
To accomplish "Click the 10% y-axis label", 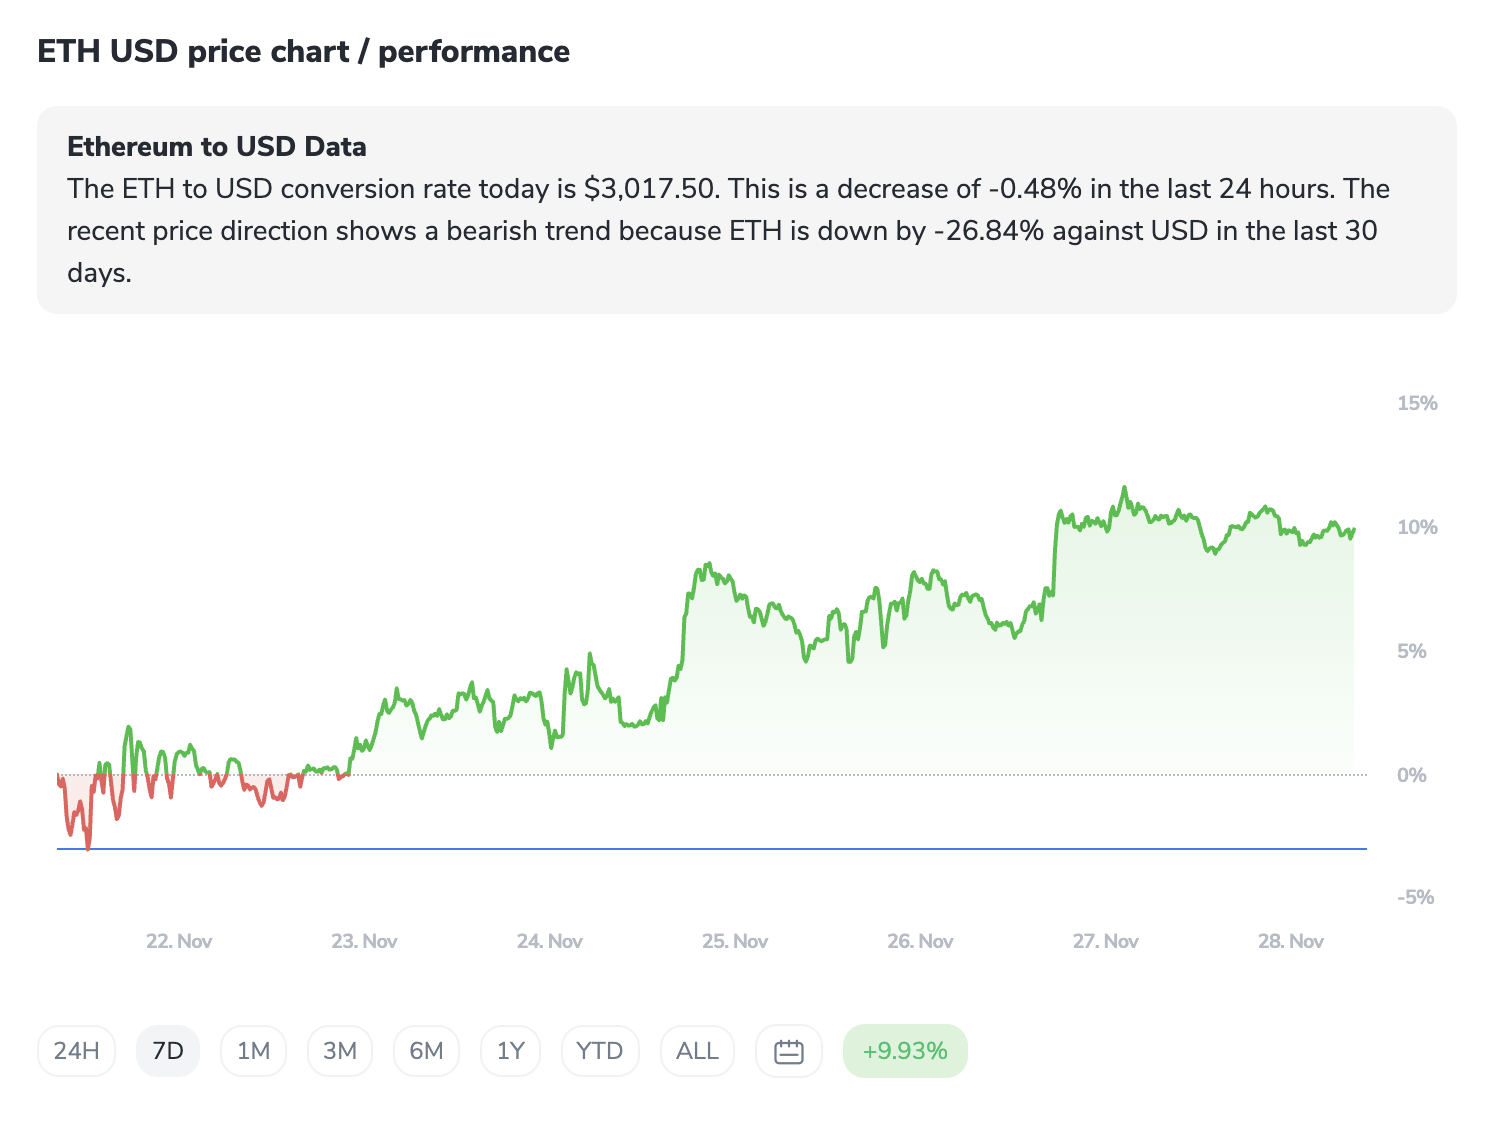I will coord(1417,527).
